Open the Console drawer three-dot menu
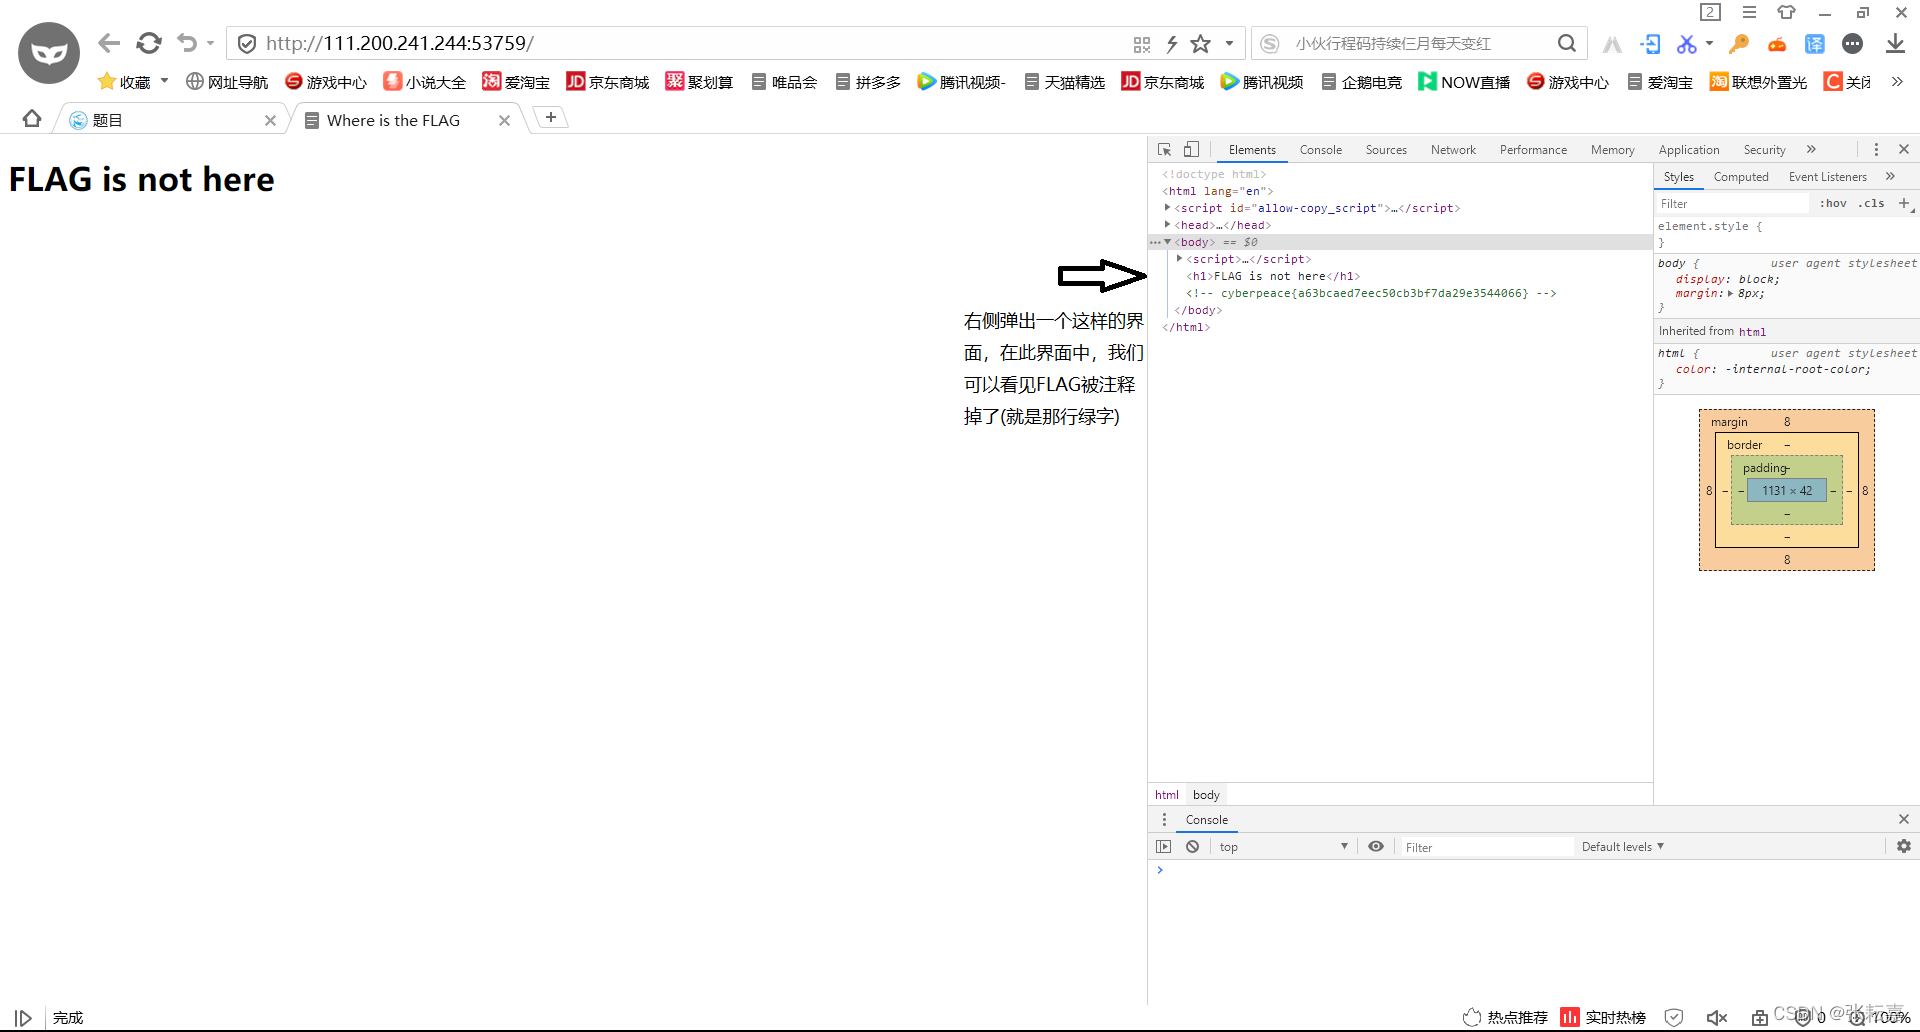Image resolution: width=1920 pixels, height=1032 pixels. click(1164, 819)
